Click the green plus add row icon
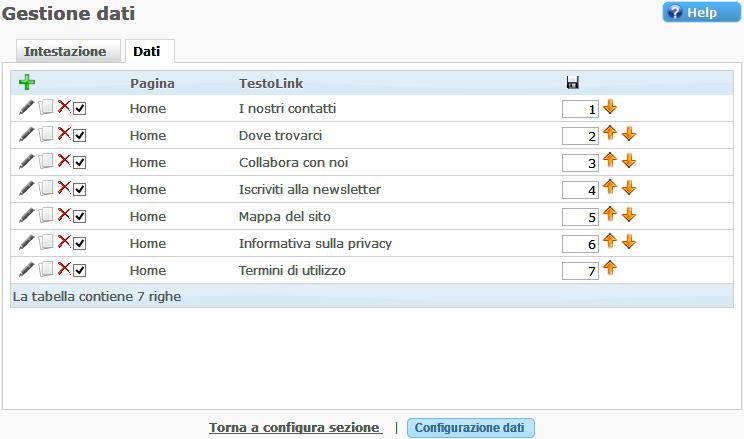This screenshot has width=744, height=439. (x=27, y=83)
